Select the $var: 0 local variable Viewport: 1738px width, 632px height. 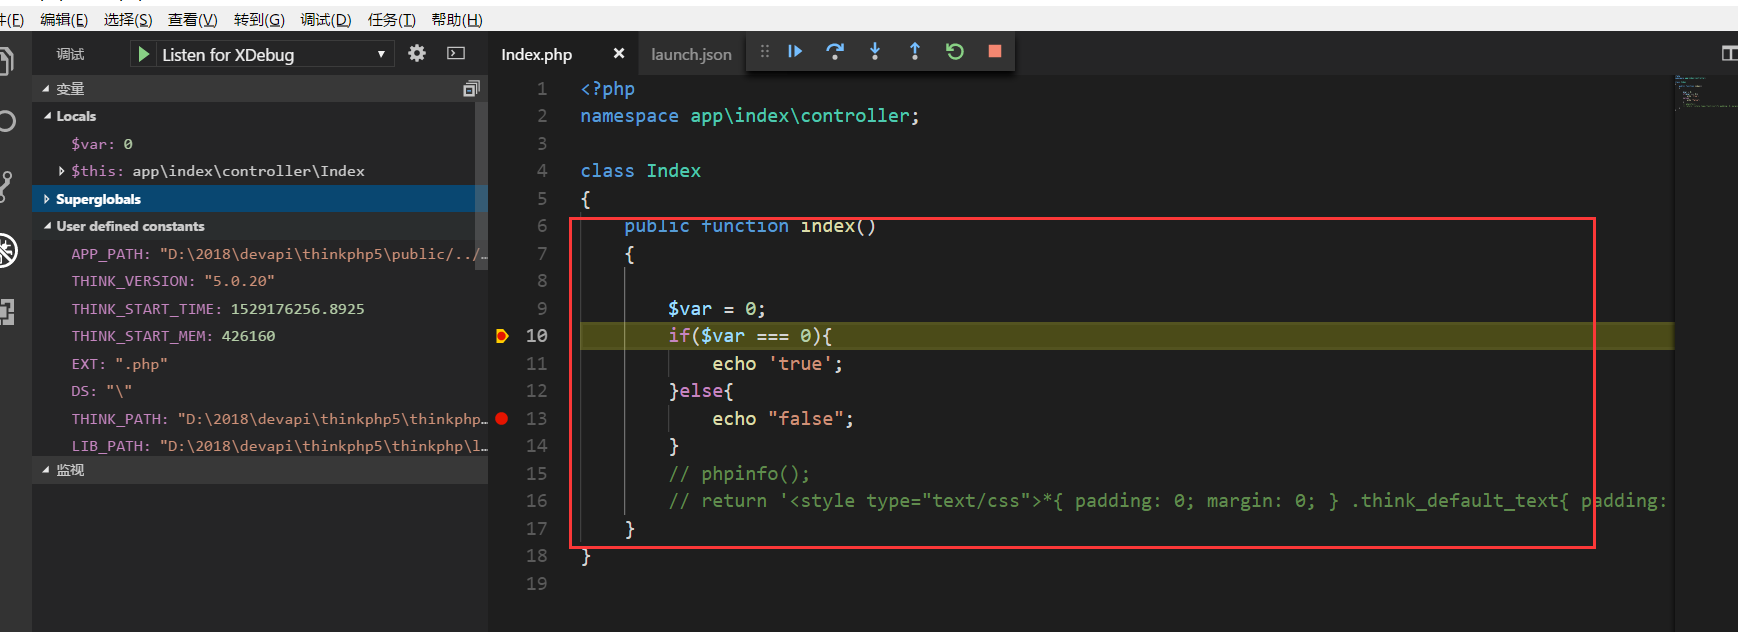point(254,144)
